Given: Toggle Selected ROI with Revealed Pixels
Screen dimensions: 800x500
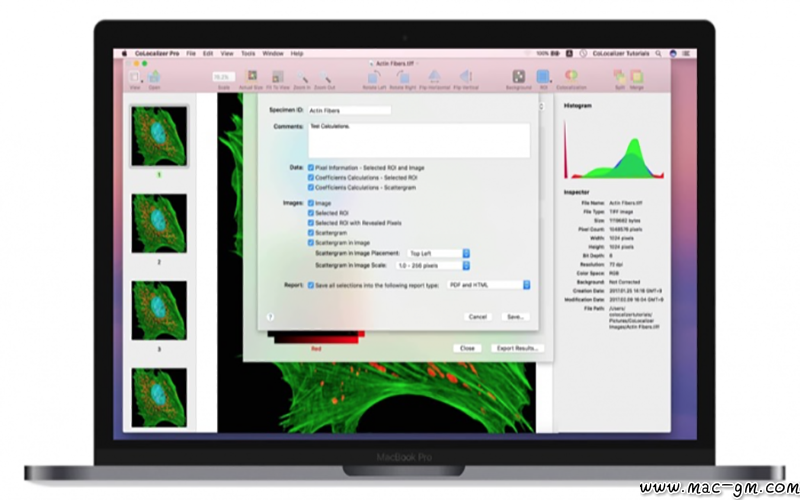Looking at the screenshot, I should tap(311, 223).
